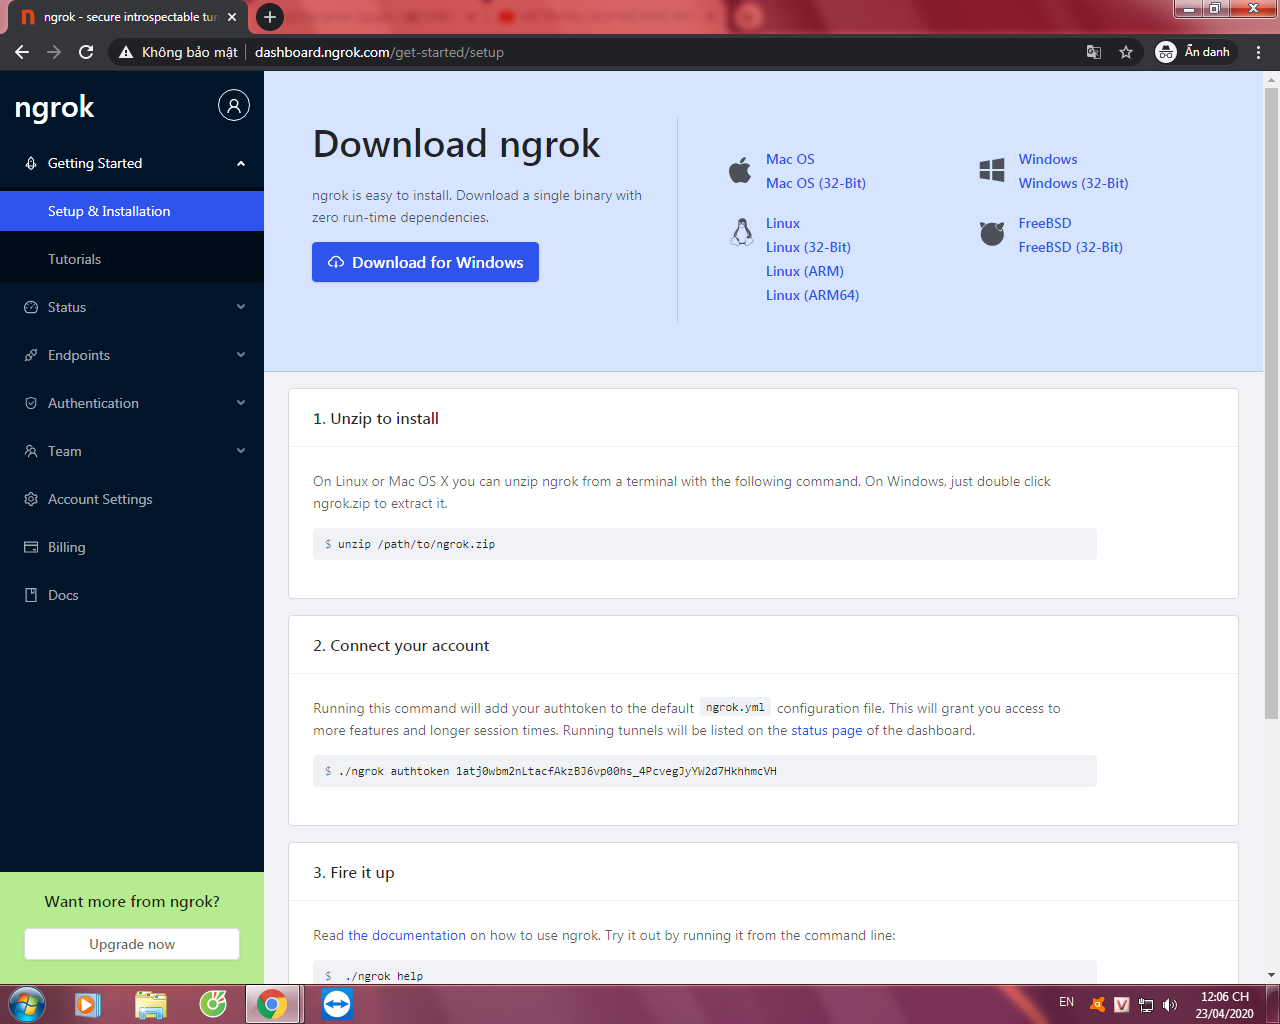Click the translate page icon in address bar
This screenshot has height=1024, width=1280.
click(1094, 52)
